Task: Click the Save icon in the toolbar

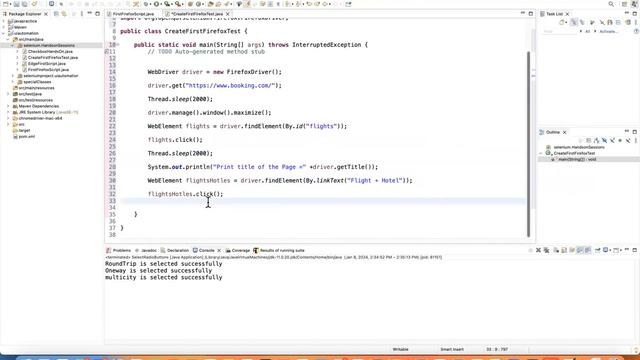Action: [x=16, y=4]
